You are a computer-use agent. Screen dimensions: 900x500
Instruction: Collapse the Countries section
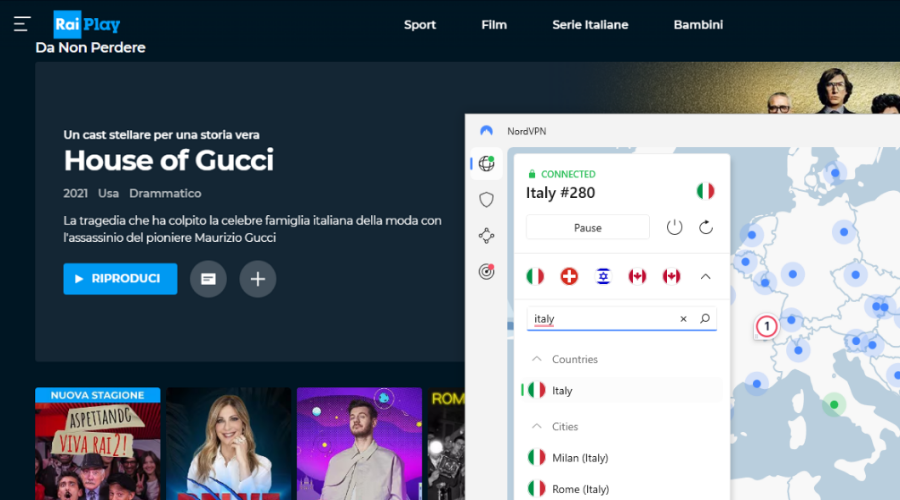pyautogui.click(x=537, y=359)
